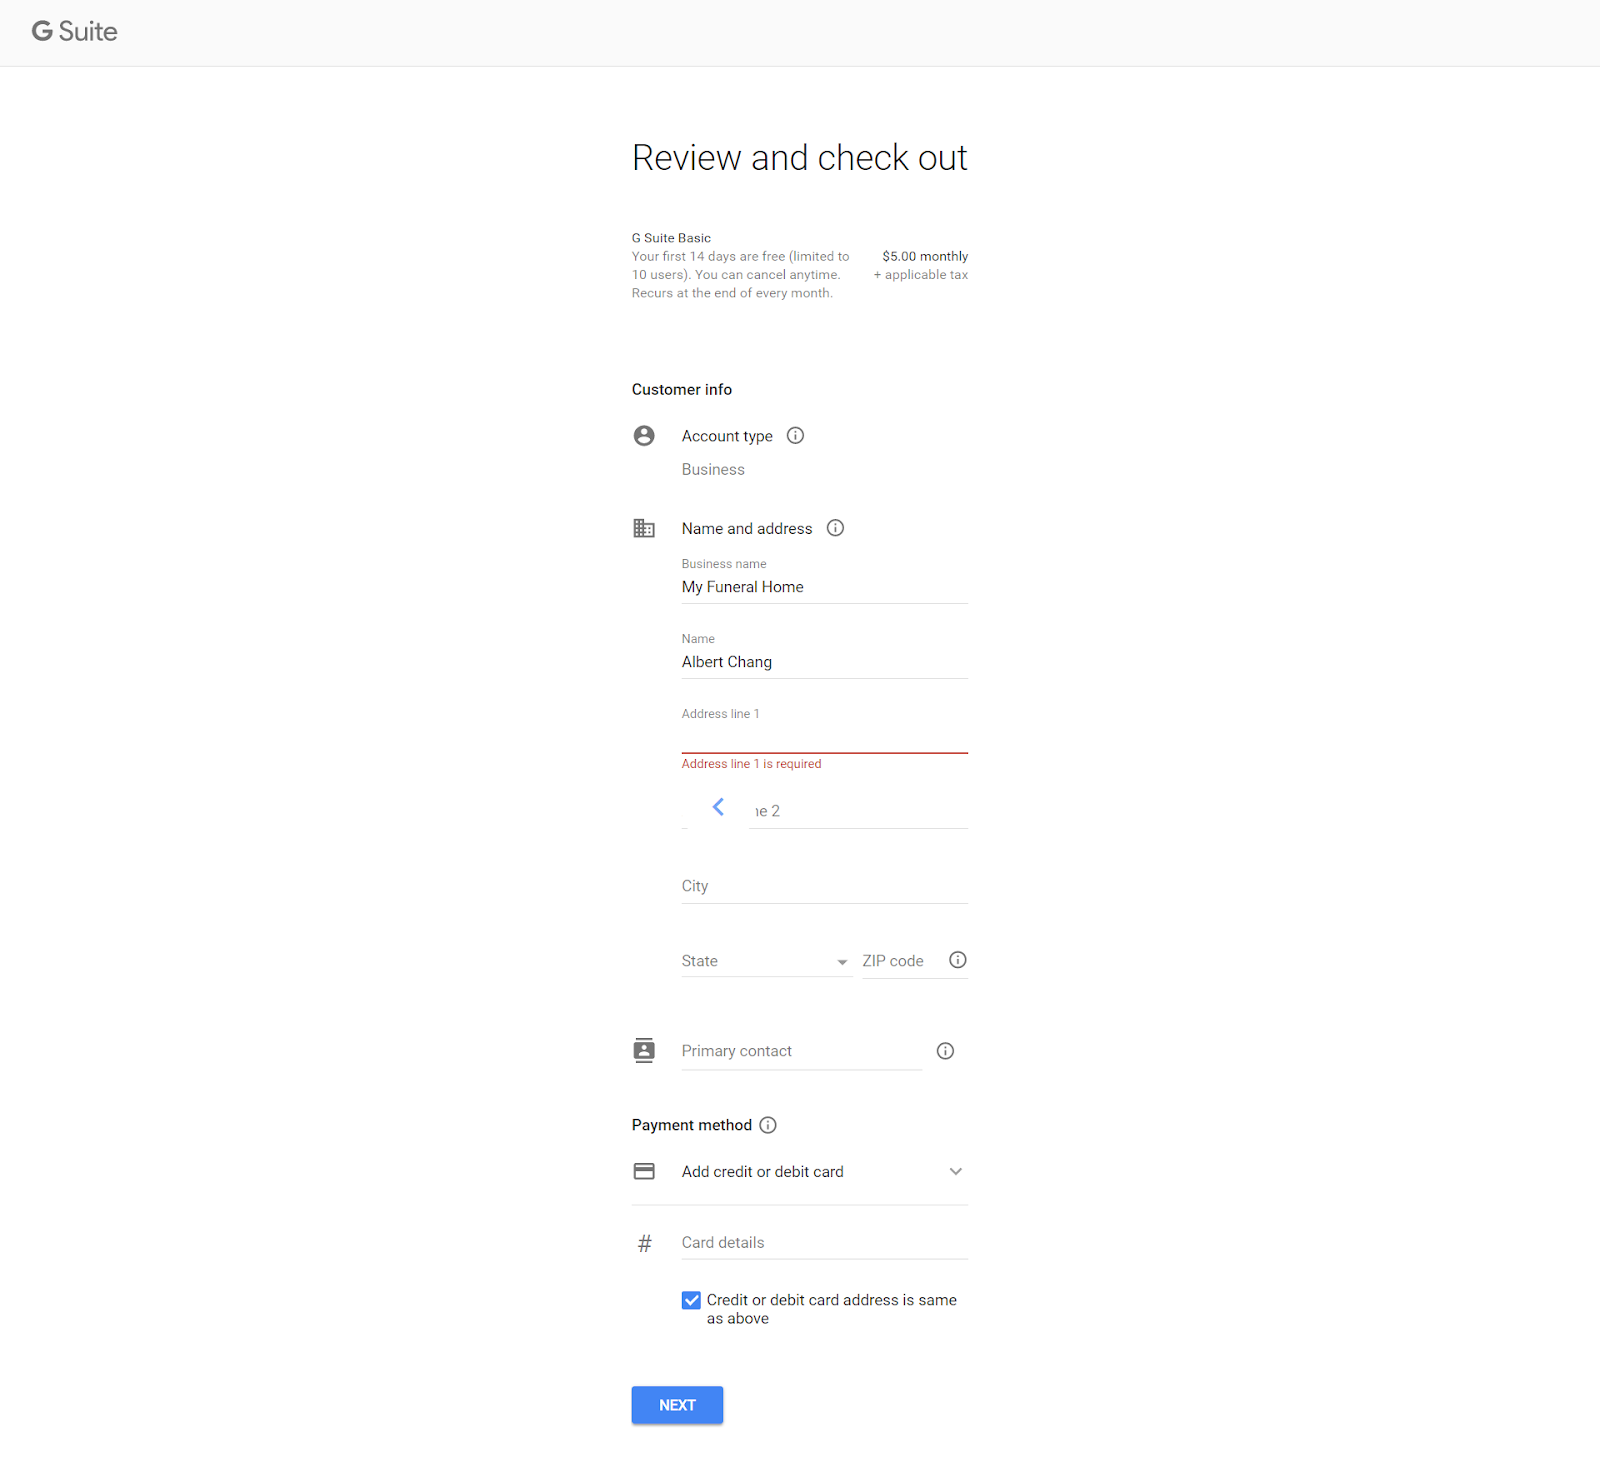Click the account type person icon
Screen dimensions: 1600x1472
pos(644,435)
